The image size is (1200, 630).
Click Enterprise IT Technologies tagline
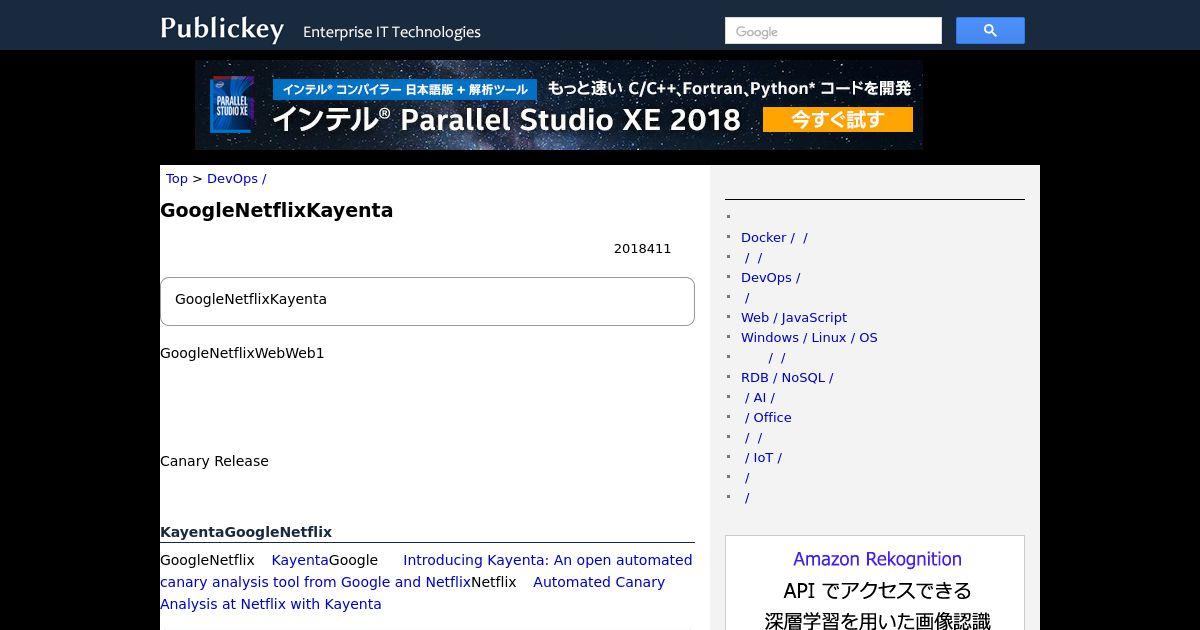tap(392, 32)
